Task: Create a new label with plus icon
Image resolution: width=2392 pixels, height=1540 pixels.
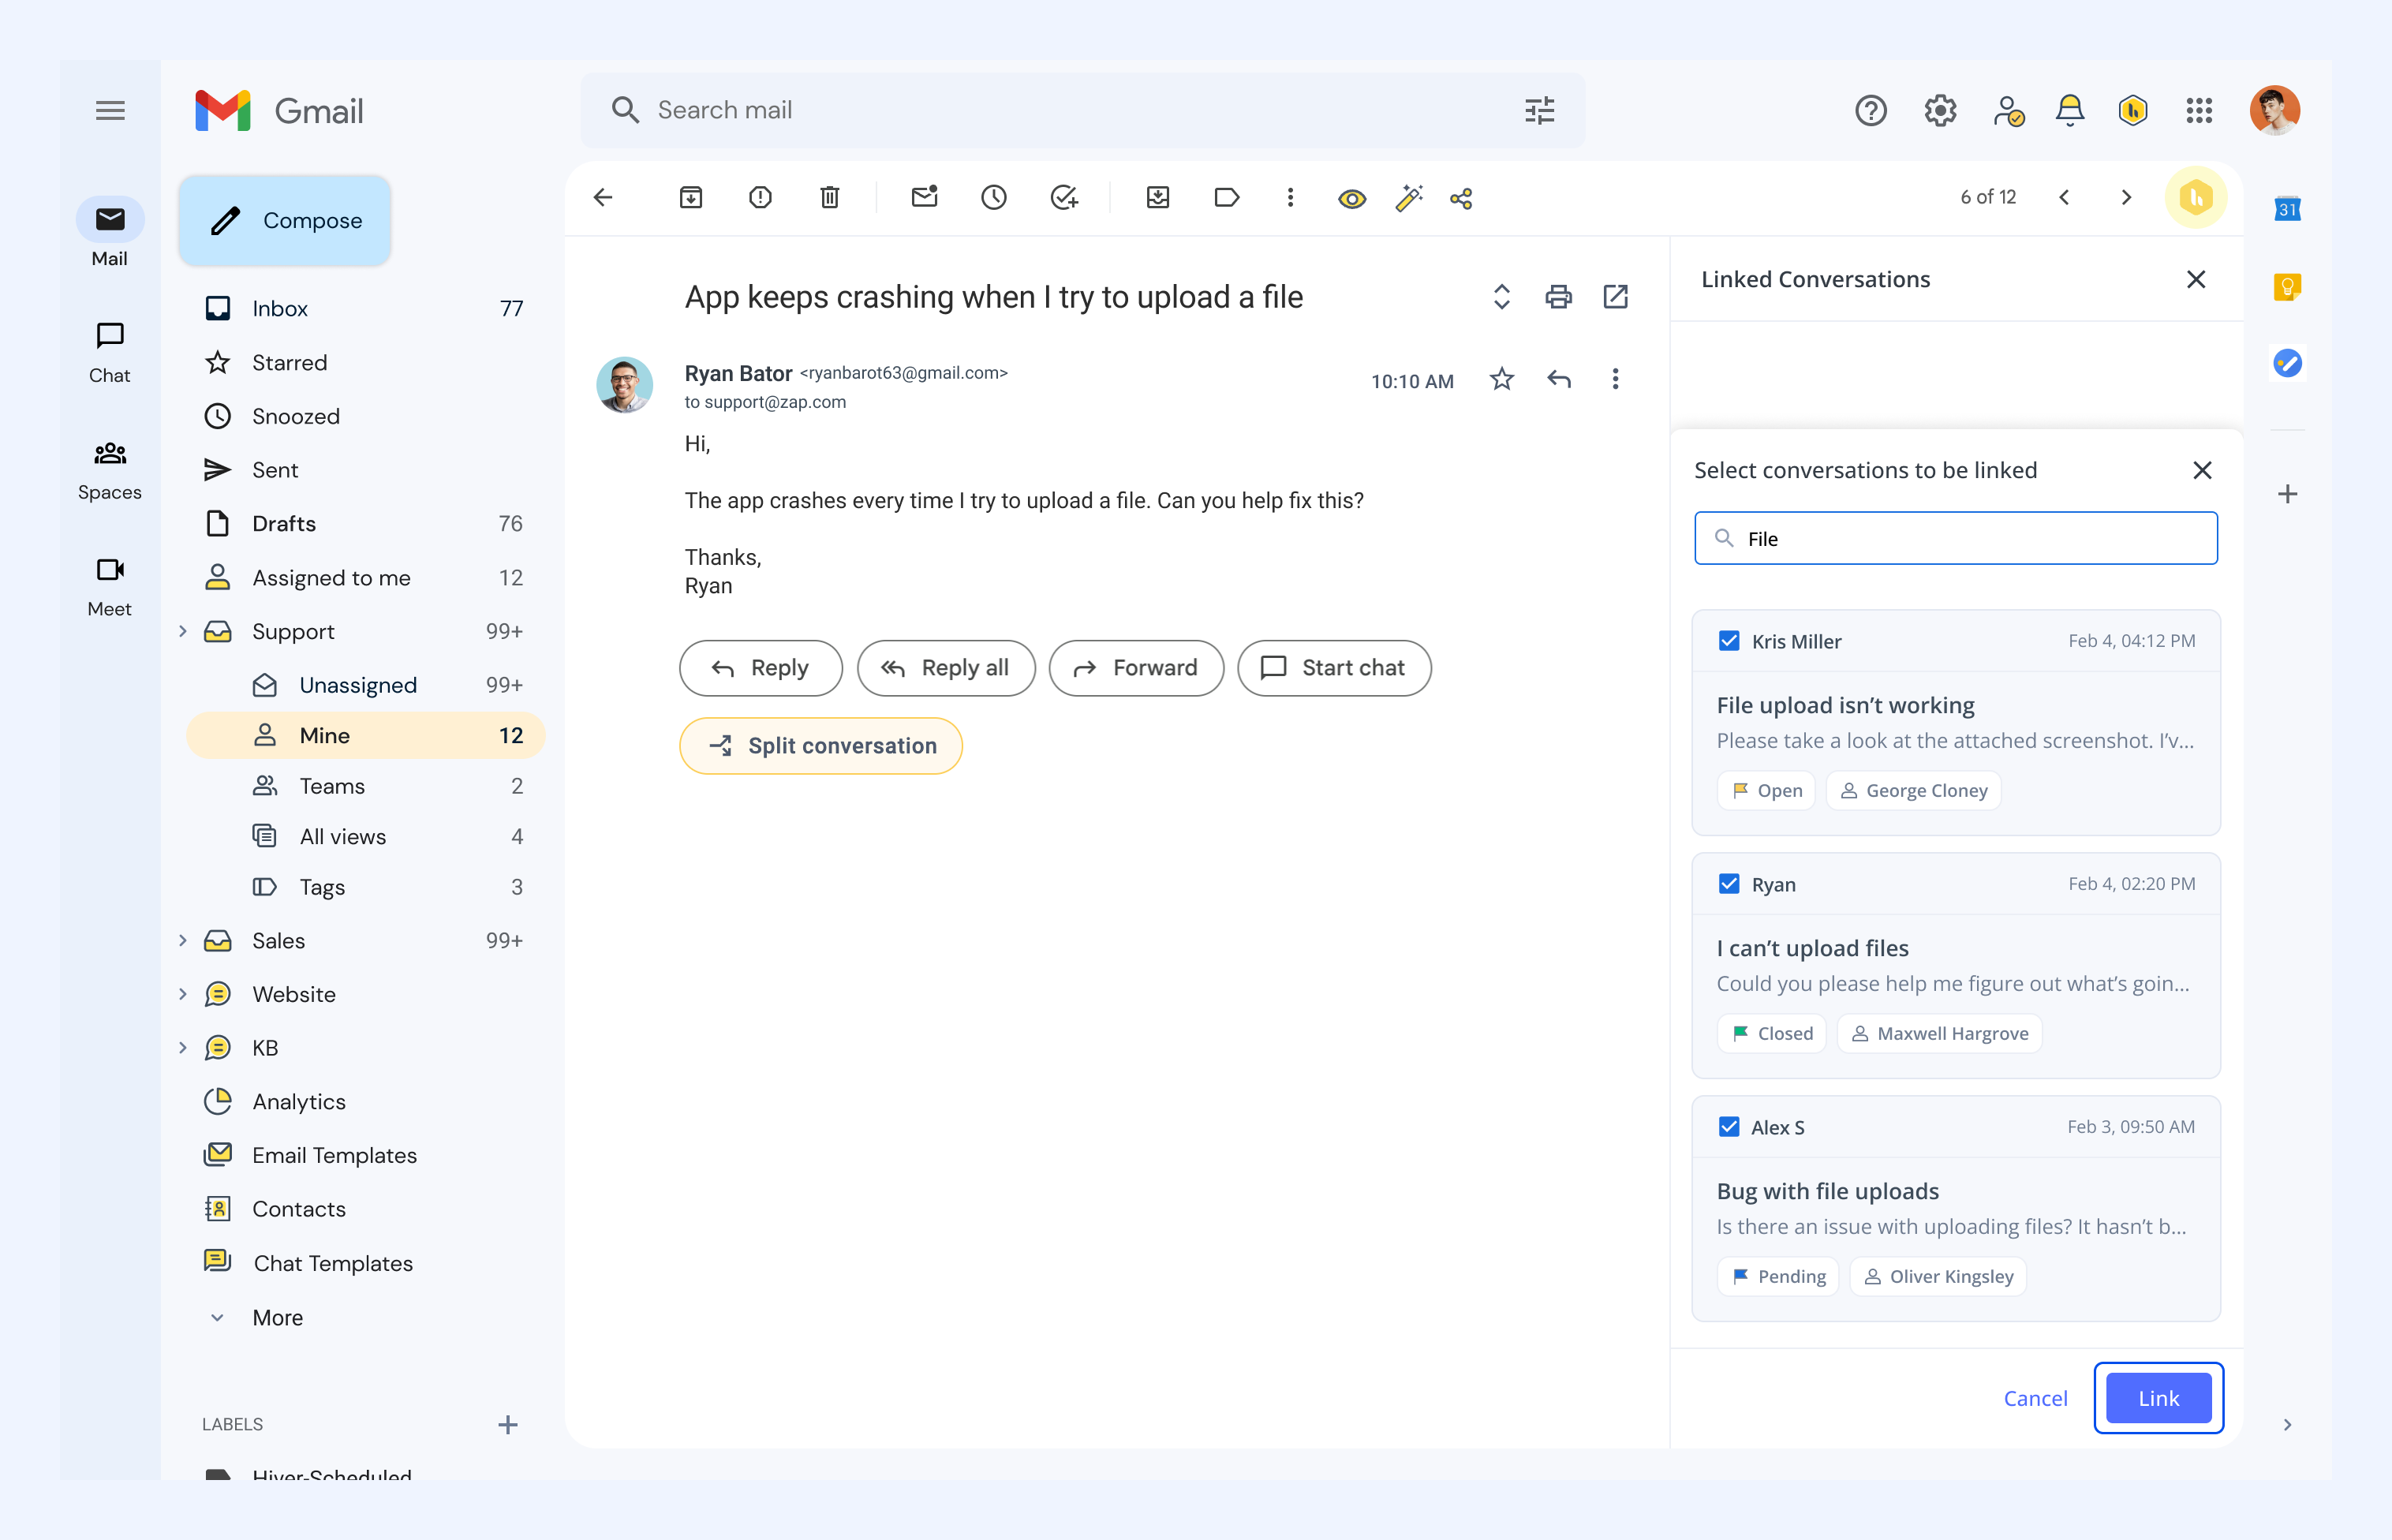Action: pos(507,1425)
